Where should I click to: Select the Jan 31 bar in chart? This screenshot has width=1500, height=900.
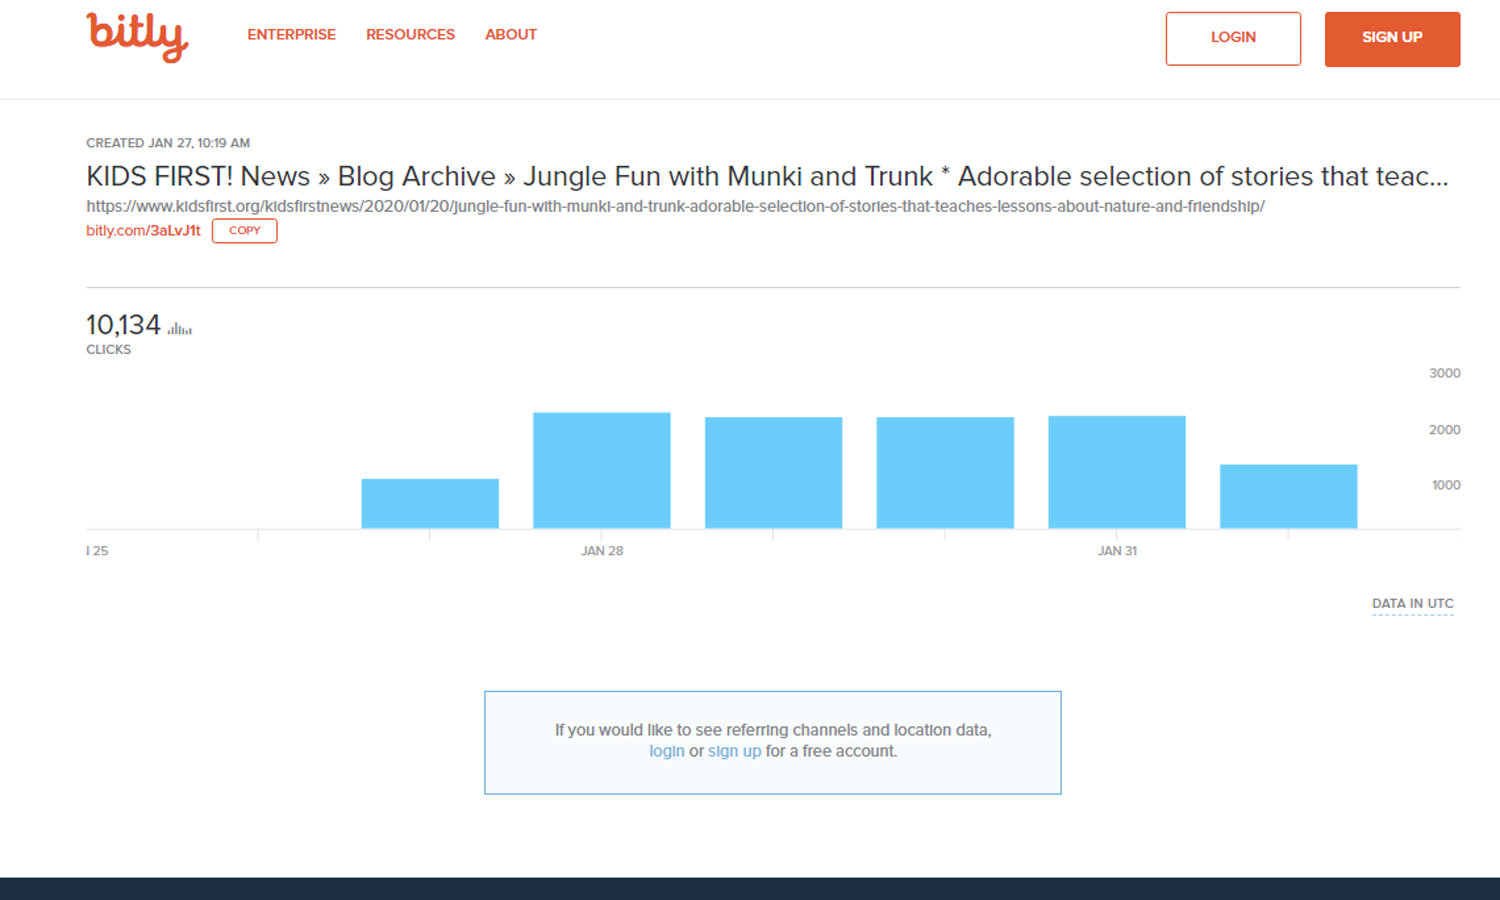(x=1117, y=472)
